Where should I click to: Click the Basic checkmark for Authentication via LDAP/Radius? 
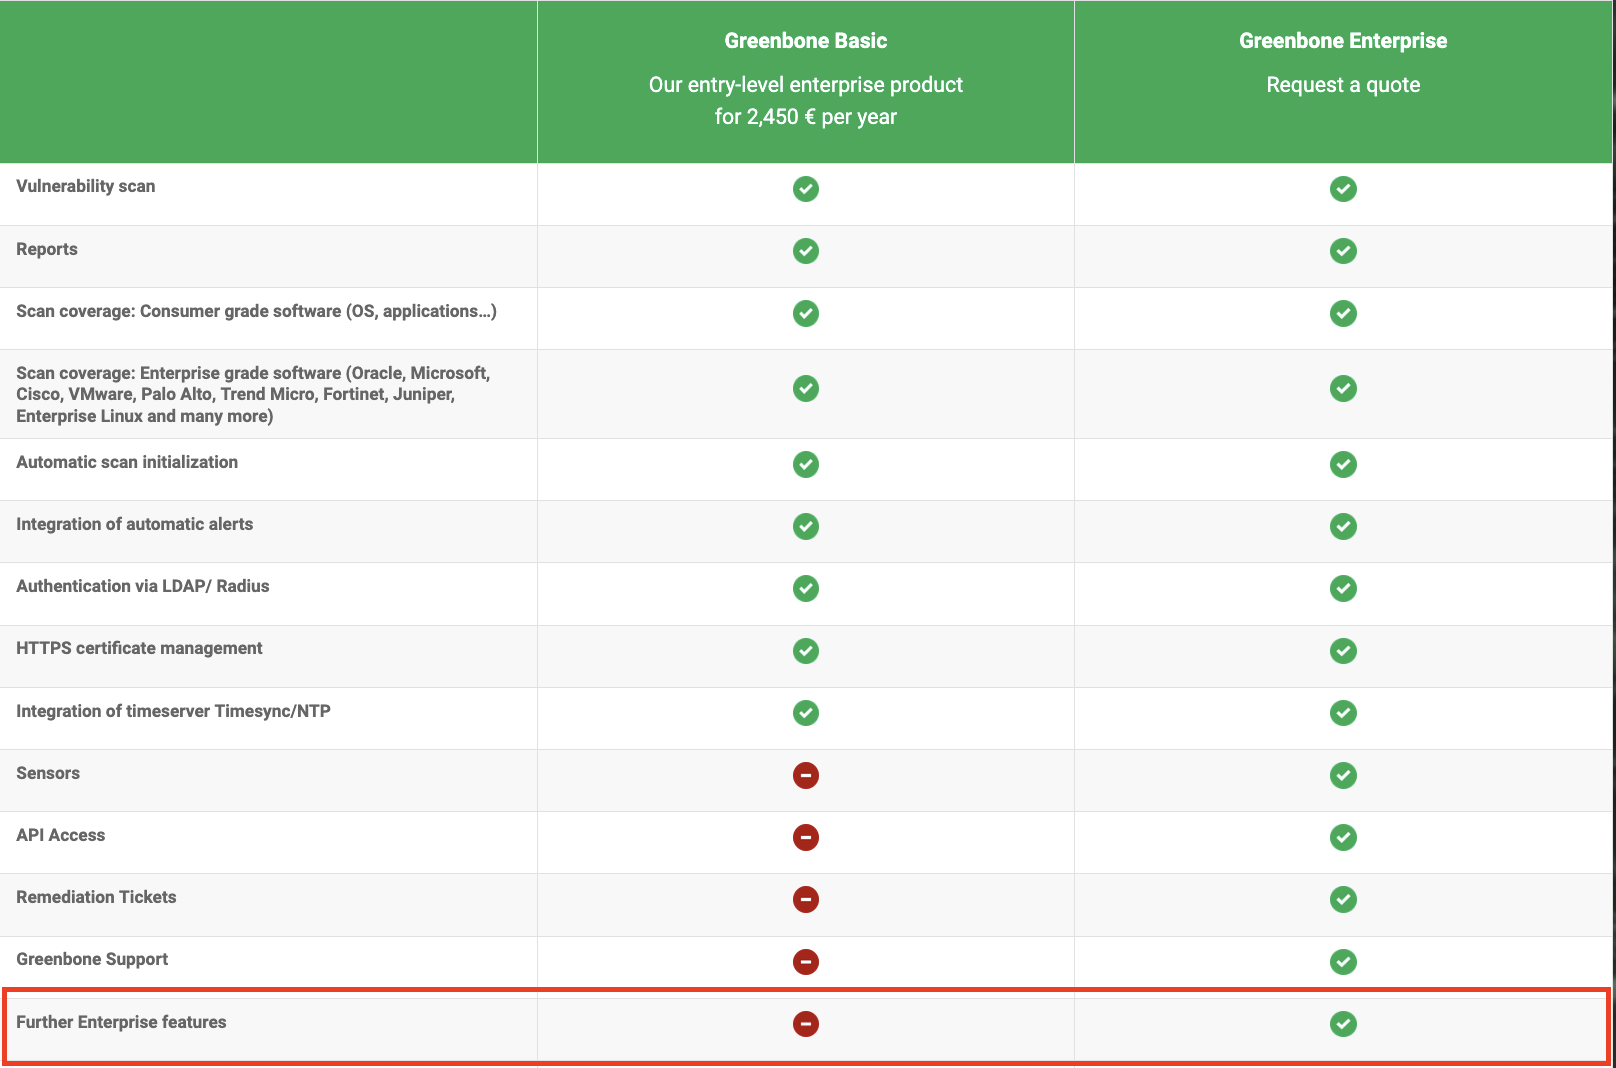[x=805, y=588]
